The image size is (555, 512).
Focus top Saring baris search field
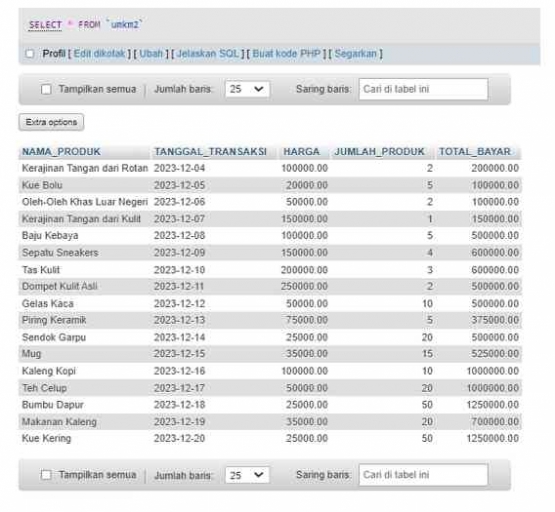click(x=423, y=89)
